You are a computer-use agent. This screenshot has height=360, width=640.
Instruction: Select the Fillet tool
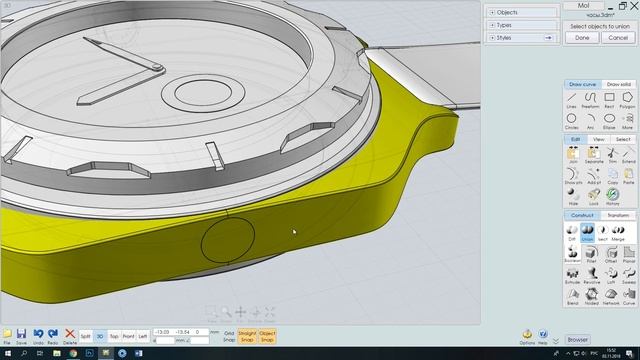591,255
